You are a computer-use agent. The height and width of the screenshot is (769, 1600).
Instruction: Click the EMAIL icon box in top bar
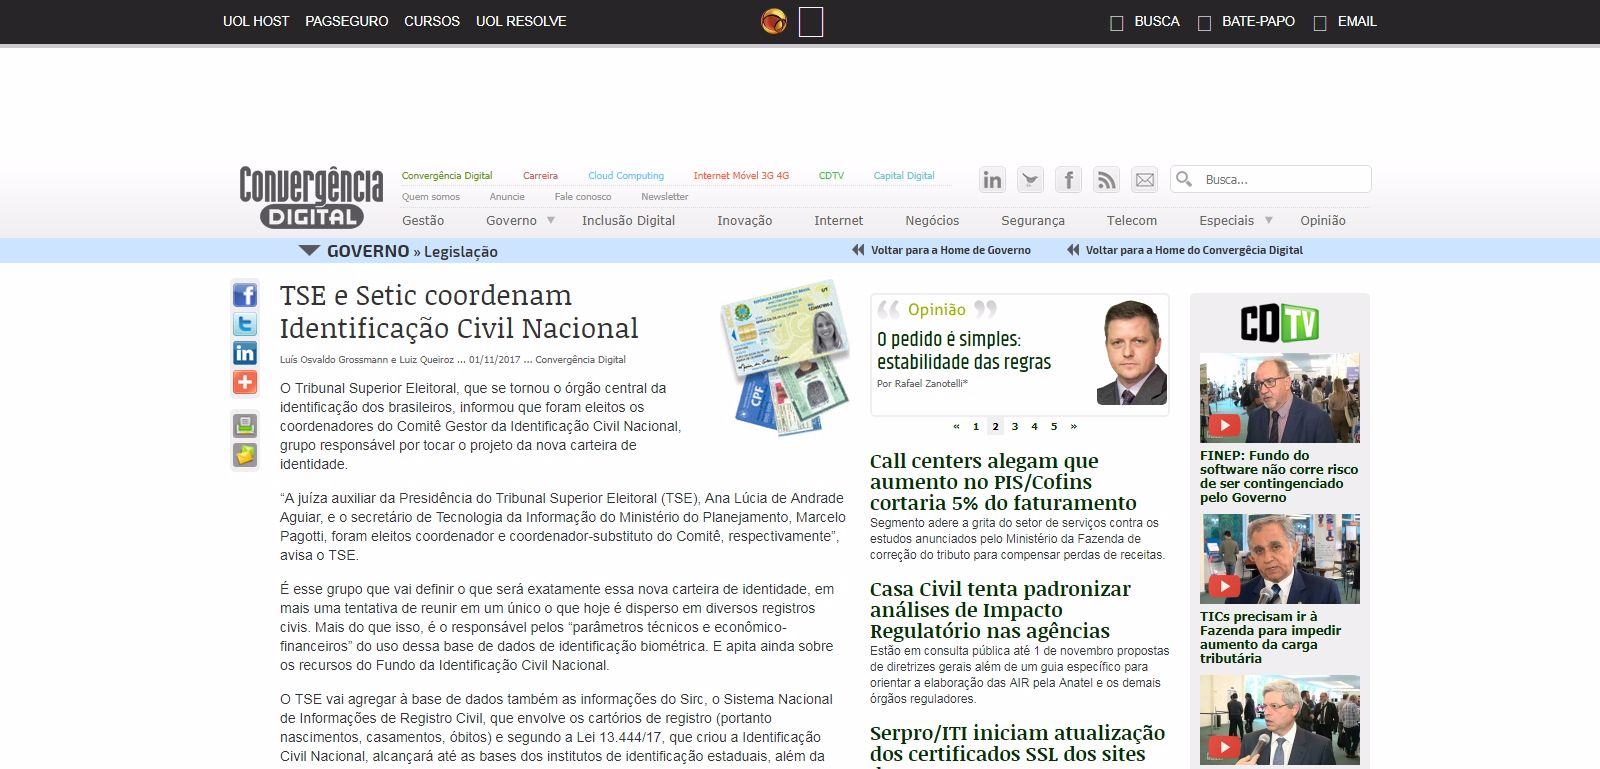click(1320, 23)
